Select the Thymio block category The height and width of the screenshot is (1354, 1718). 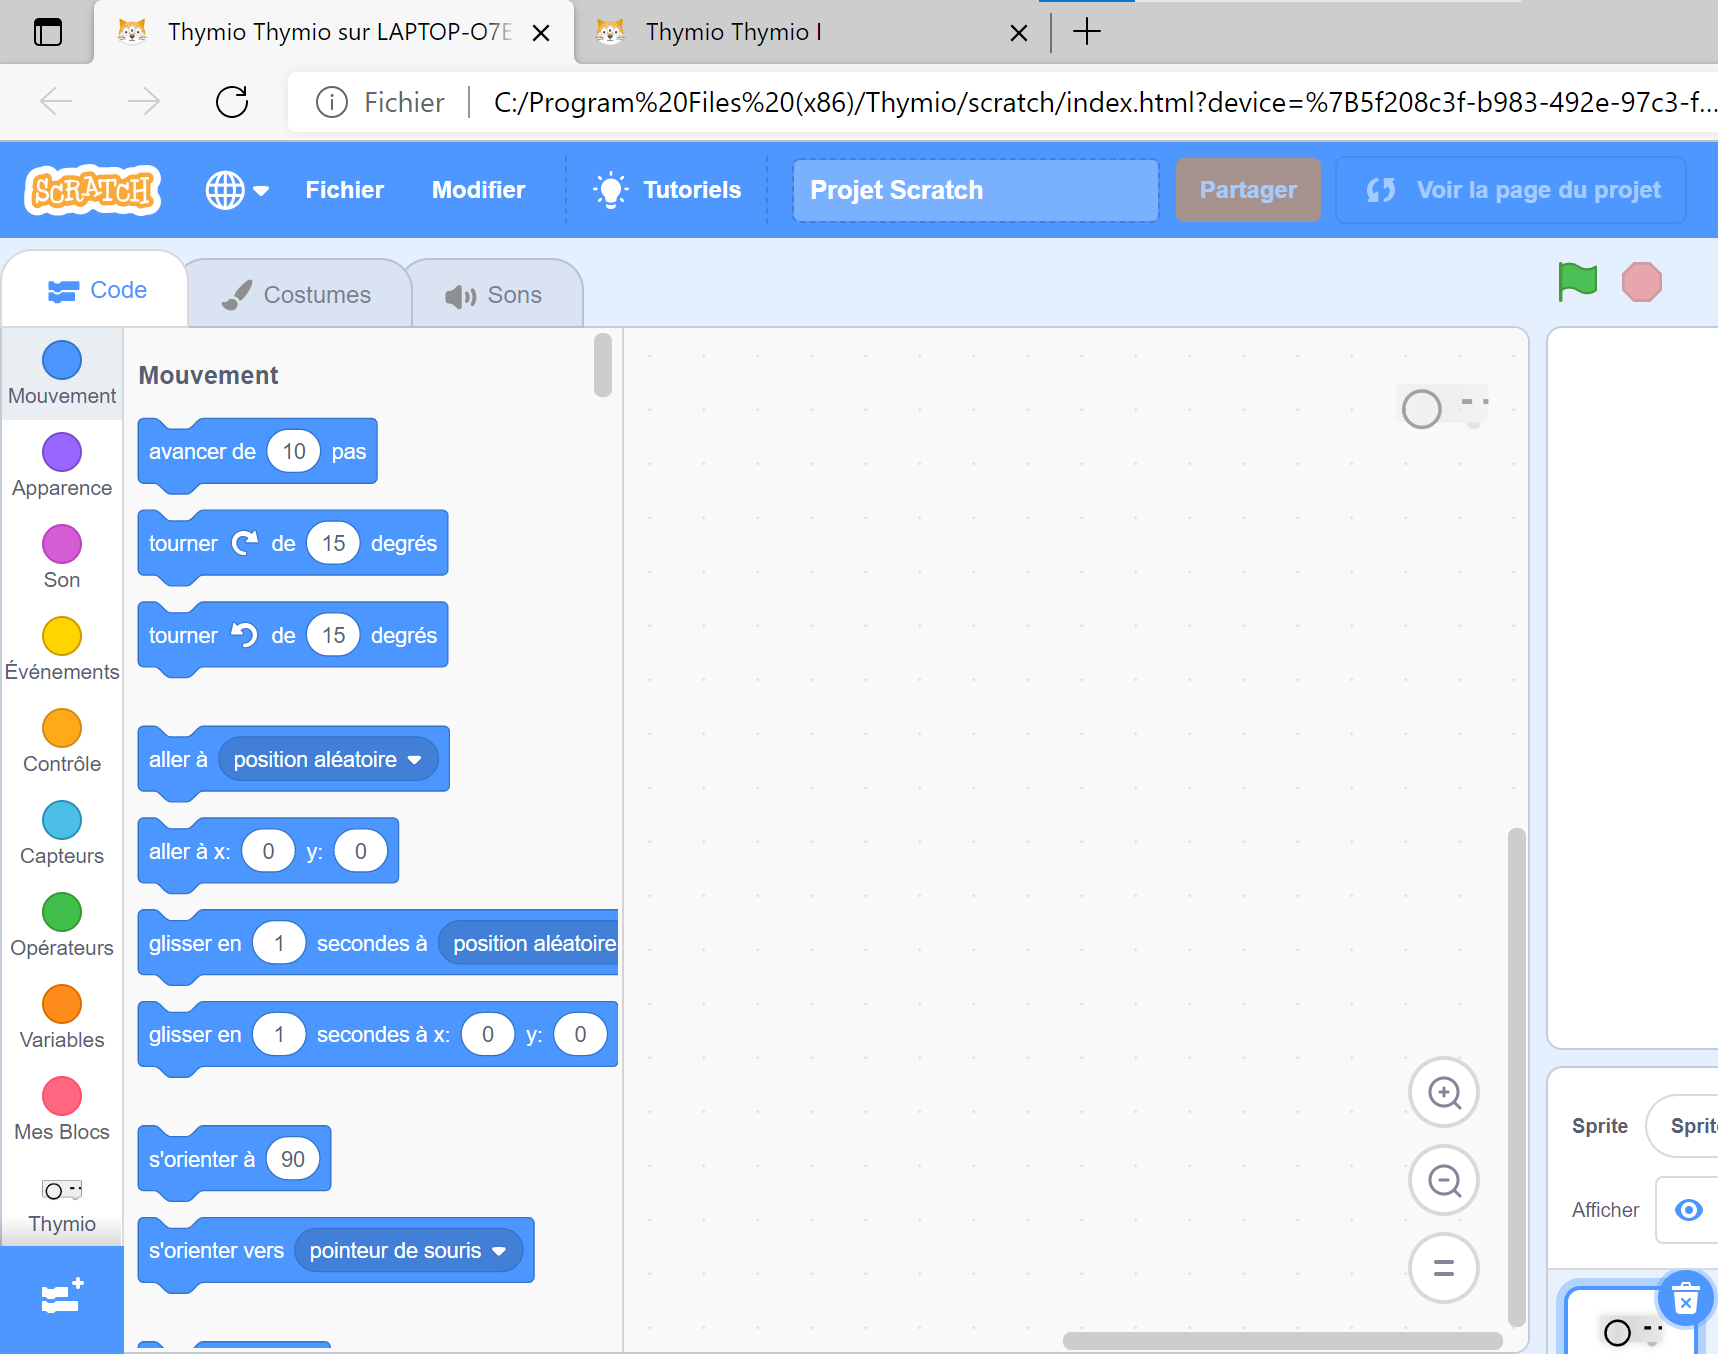(x=62, y=1205)
